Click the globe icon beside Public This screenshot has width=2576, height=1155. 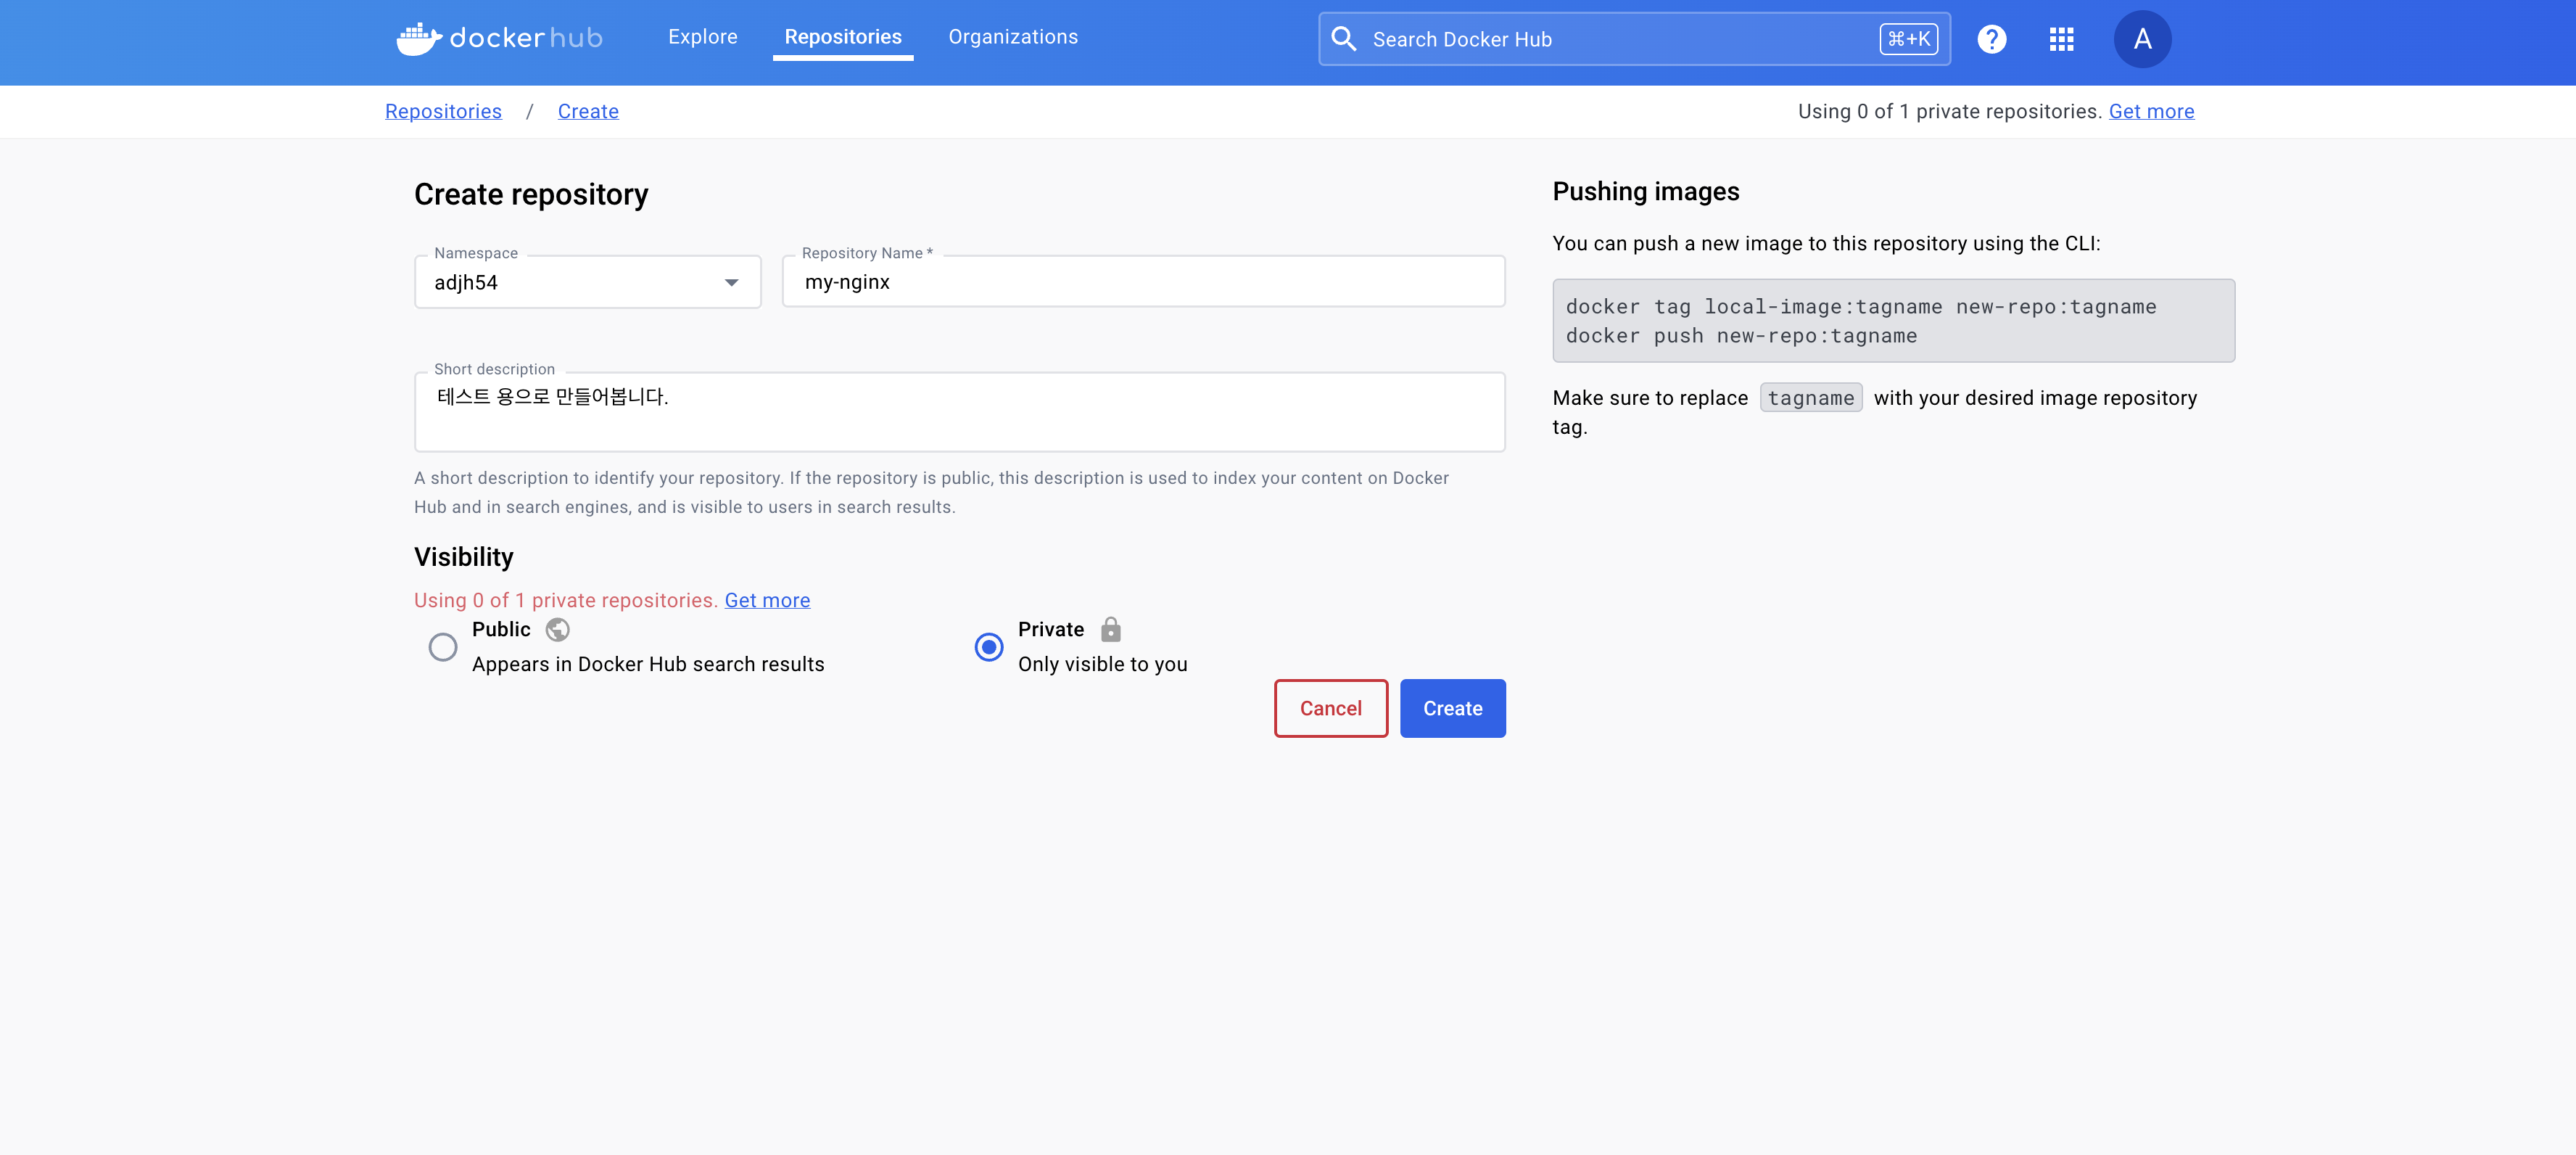(557, 629)
